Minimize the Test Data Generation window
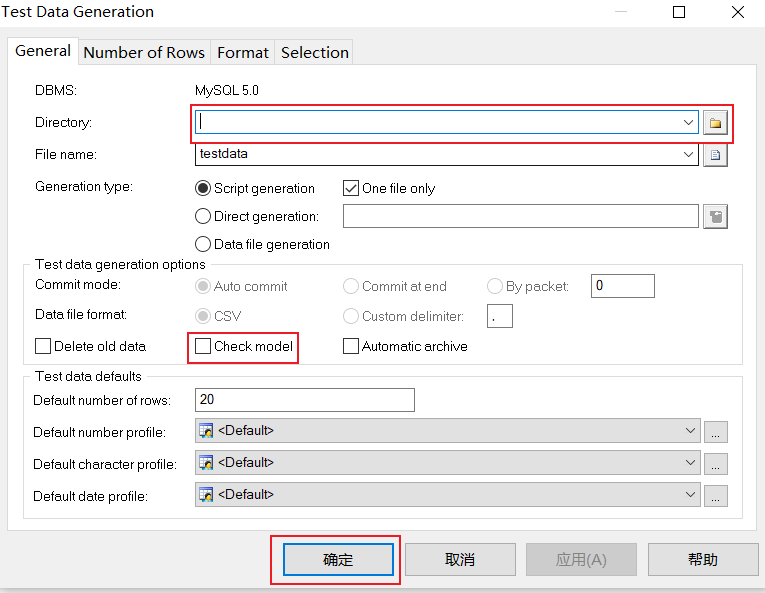The image size is (765, 593). [621, 12]
